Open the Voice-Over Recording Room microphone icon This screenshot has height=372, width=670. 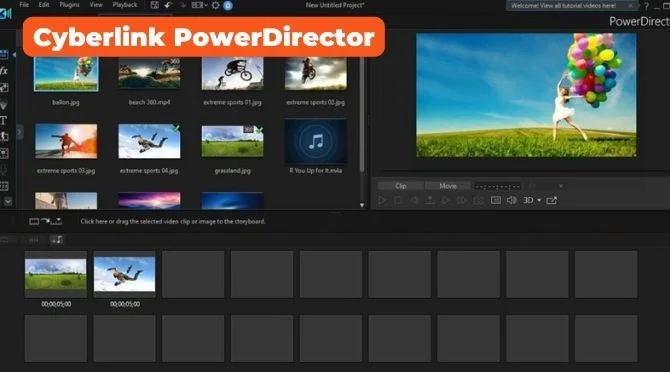click(x=4, y=170)
